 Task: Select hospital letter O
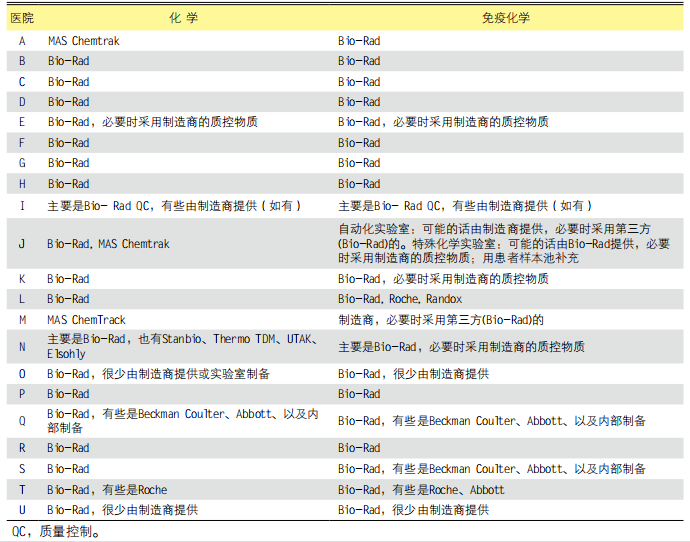tap(22, 374)
